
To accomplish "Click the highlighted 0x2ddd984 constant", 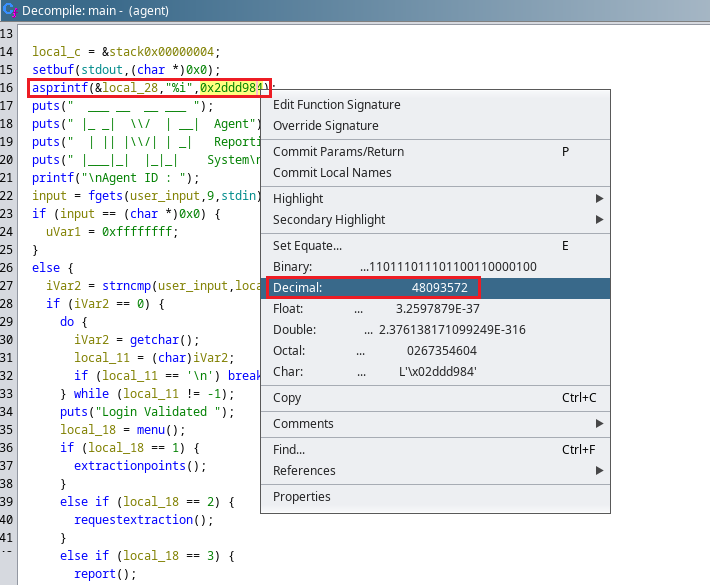I will tap(229, 88).
